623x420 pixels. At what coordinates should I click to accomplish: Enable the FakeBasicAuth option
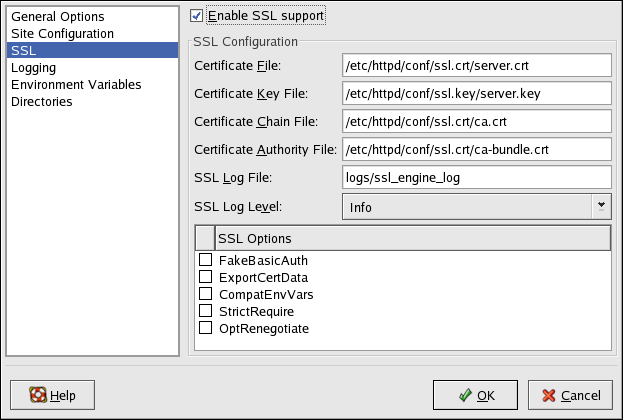coord(205,260)
